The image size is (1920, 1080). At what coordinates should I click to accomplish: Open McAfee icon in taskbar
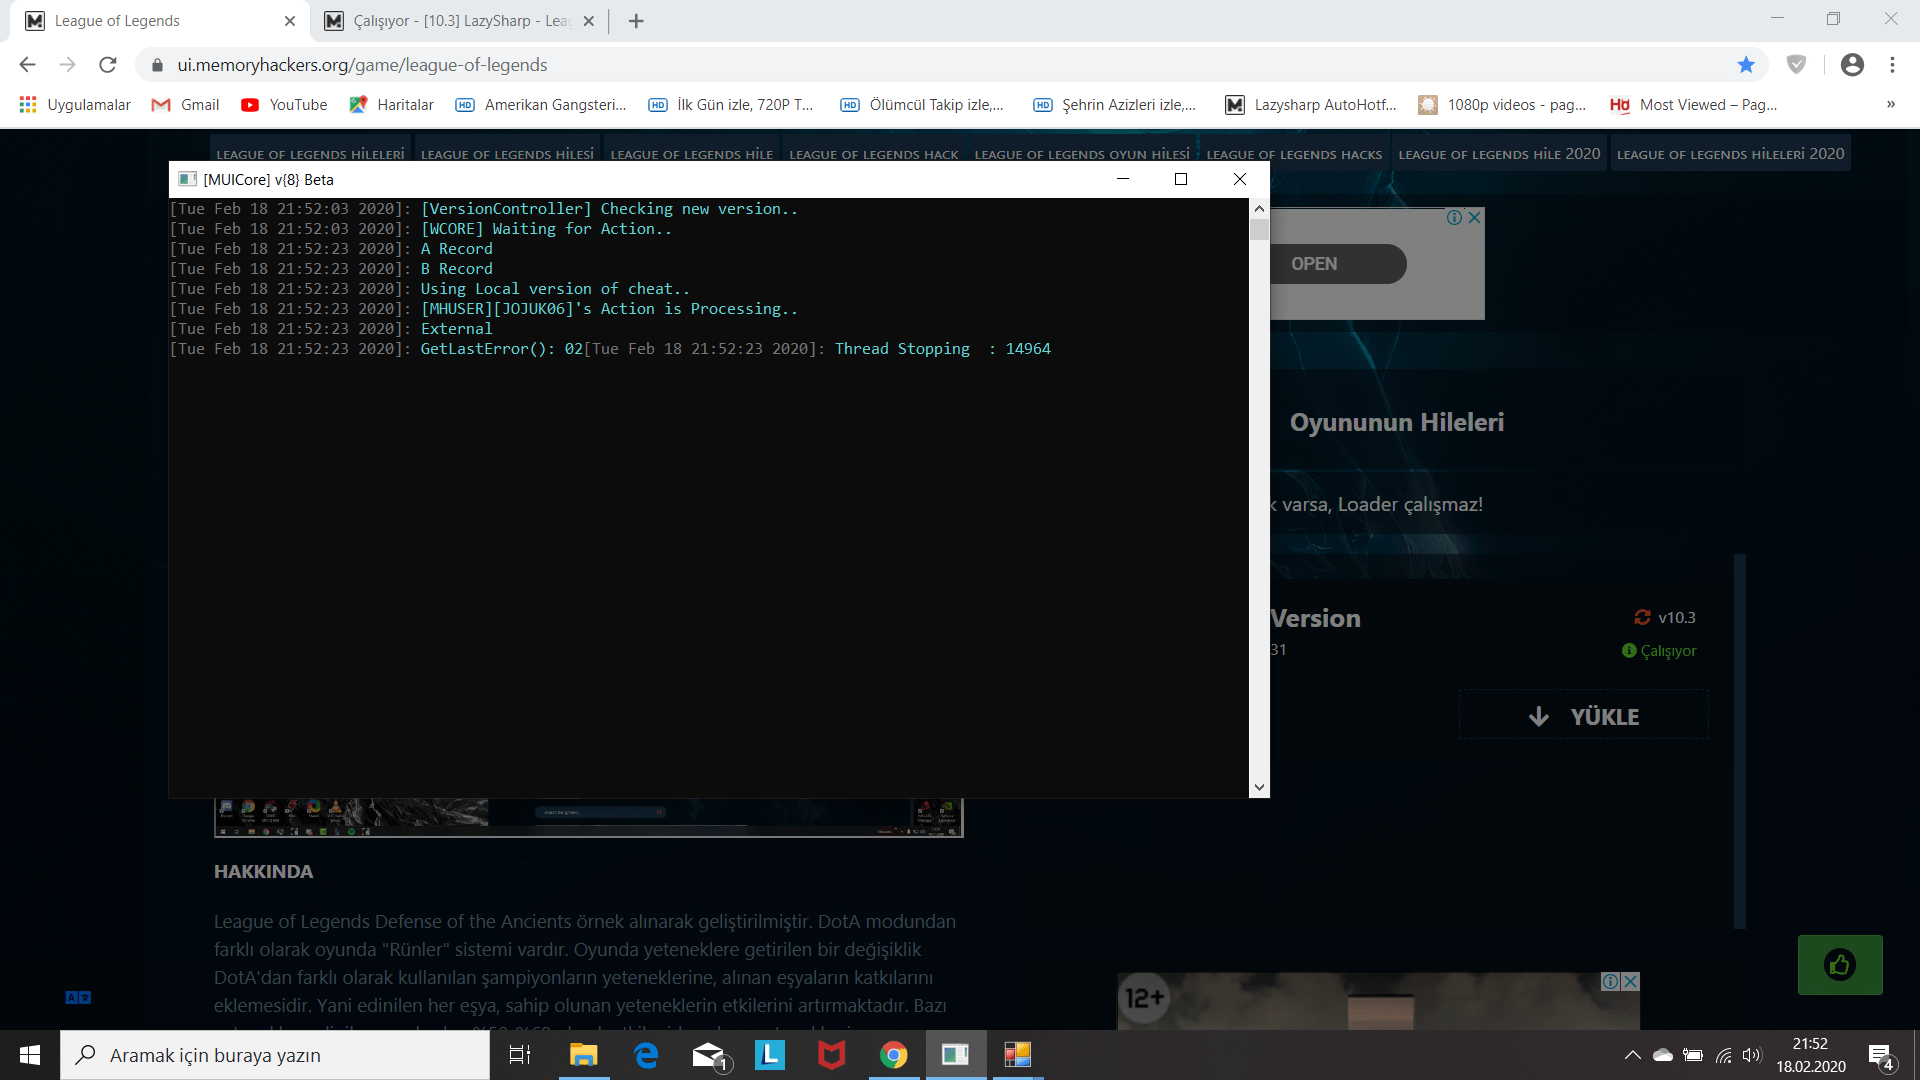832,1055
